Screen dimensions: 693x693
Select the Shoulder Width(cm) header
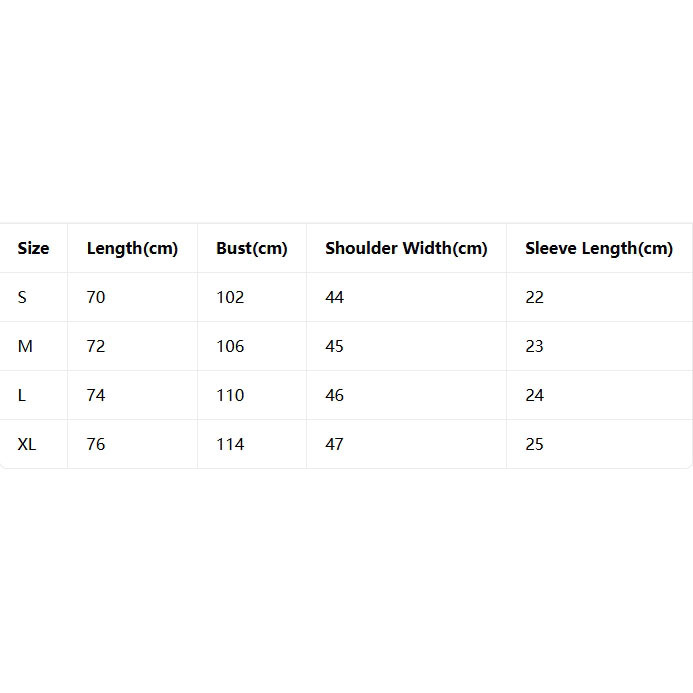pyautogui.click(x=406, y=248)
